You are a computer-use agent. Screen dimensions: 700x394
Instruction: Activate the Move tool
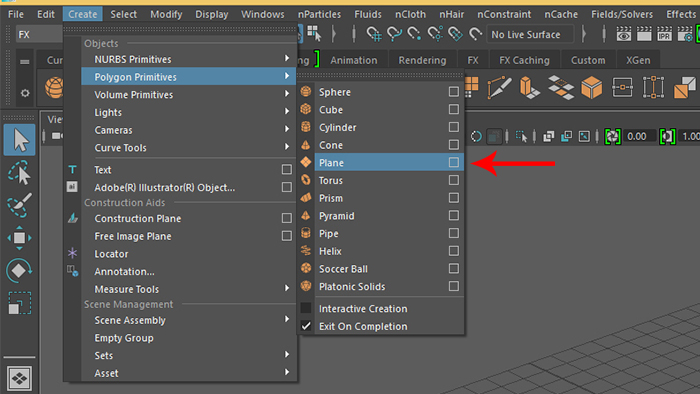click(x=20, y=237)
